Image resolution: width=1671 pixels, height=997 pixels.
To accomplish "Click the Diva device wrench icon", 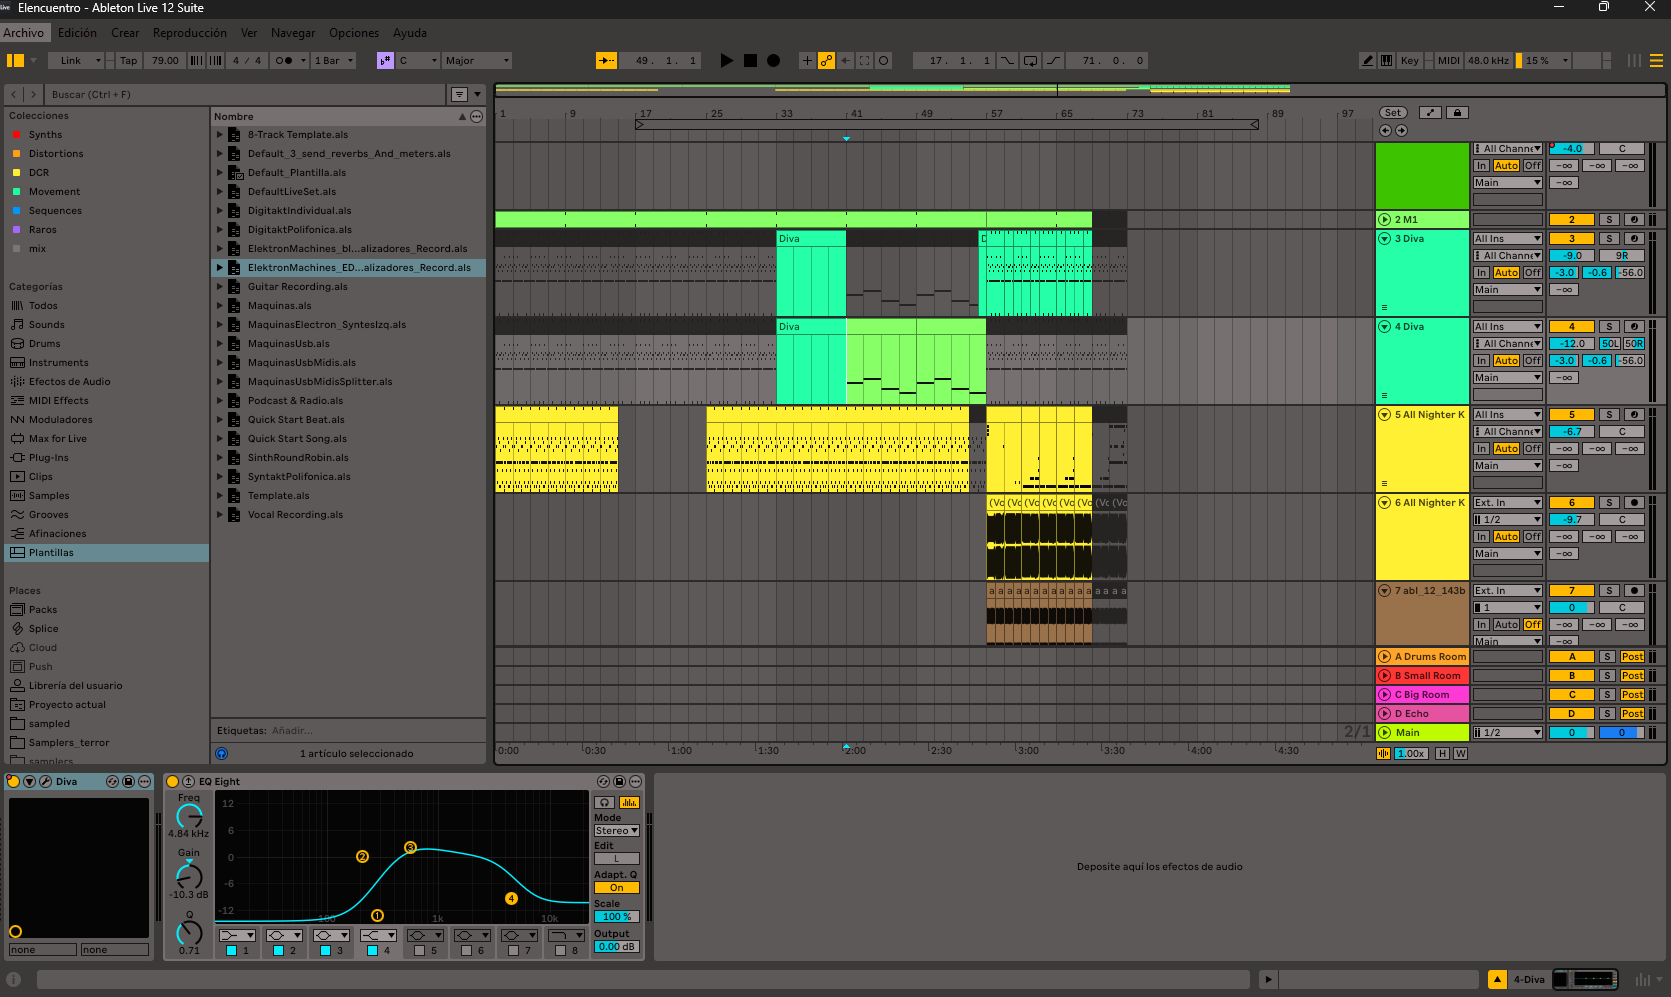I will [x=45, y=782].
